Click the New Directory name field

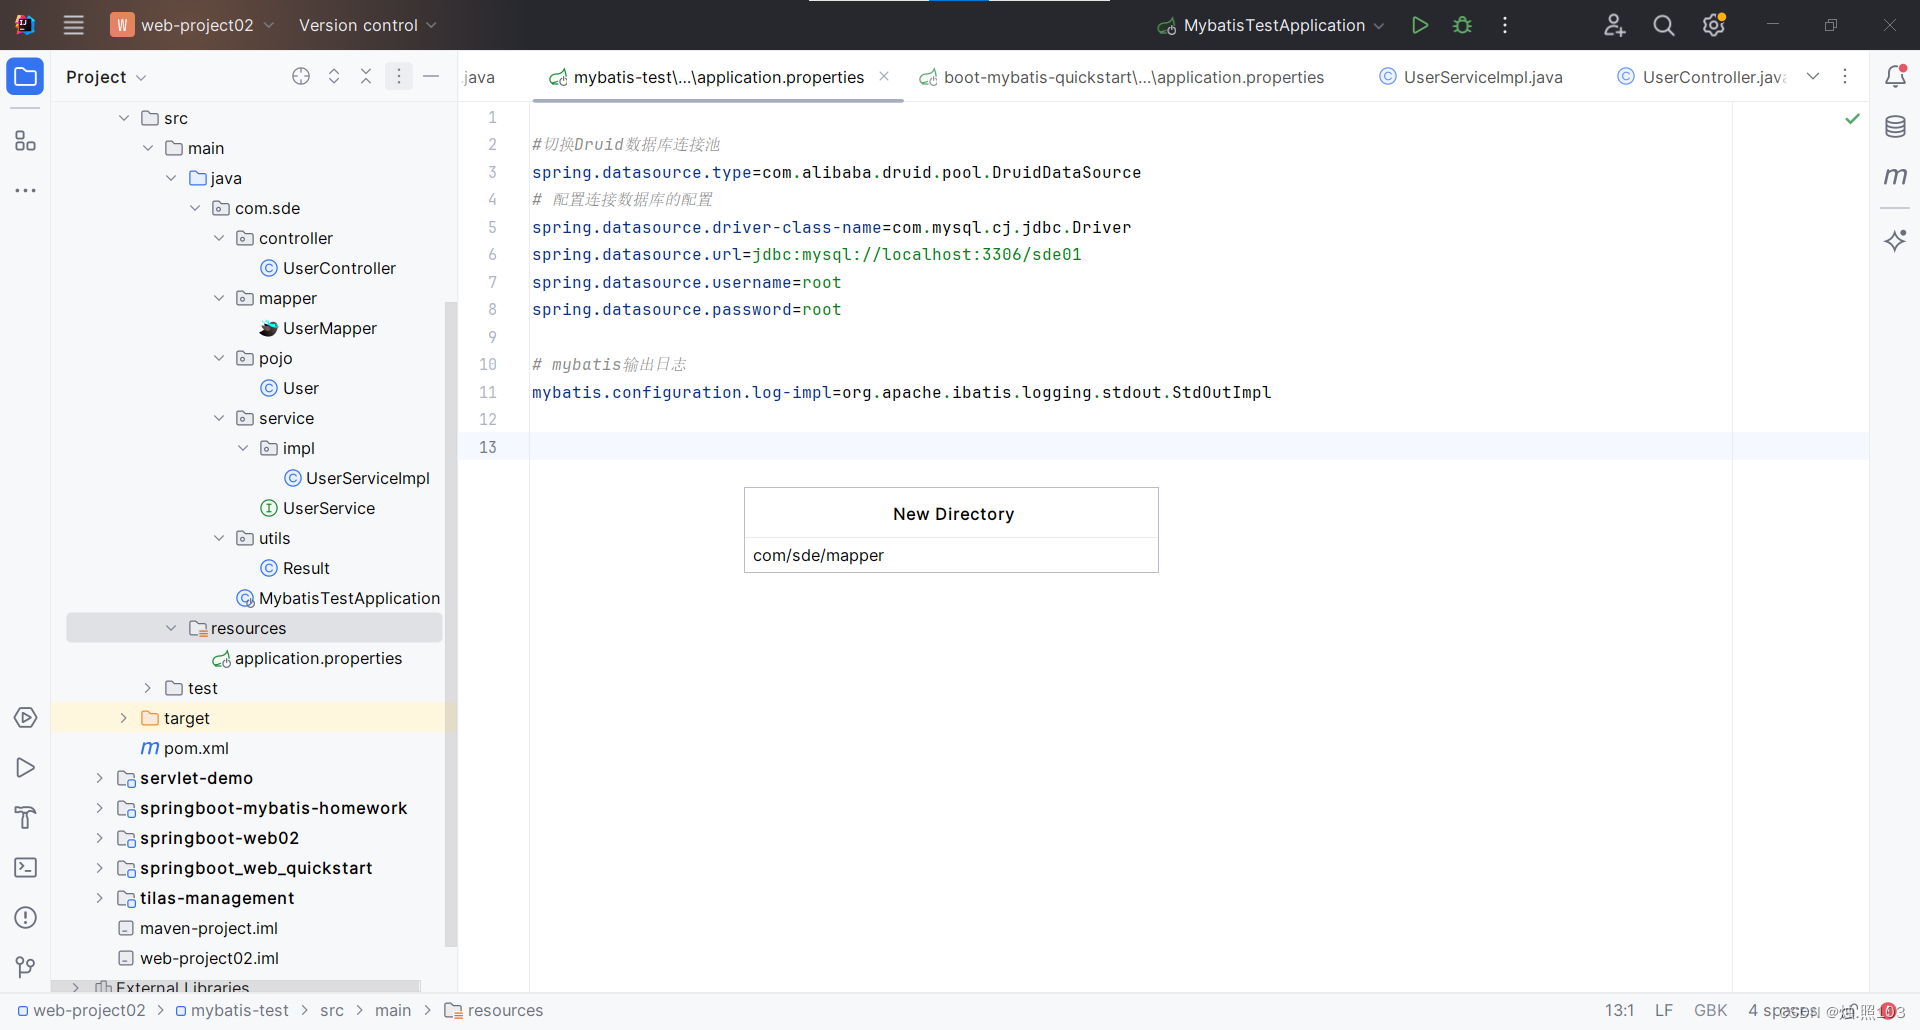point(951,555)
